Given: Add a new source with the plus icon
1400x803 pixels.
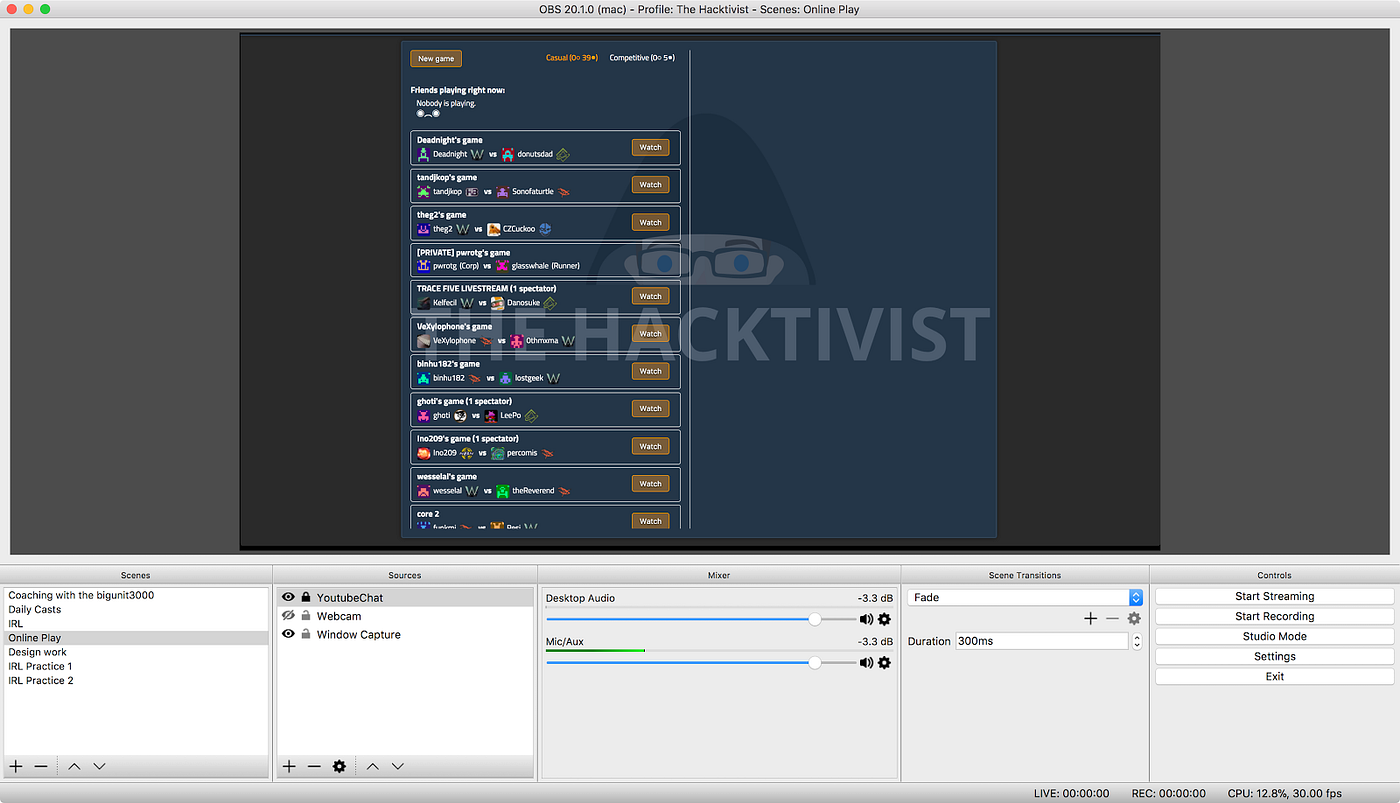Looking at the screenshot, I should click(x=289, y=766).
